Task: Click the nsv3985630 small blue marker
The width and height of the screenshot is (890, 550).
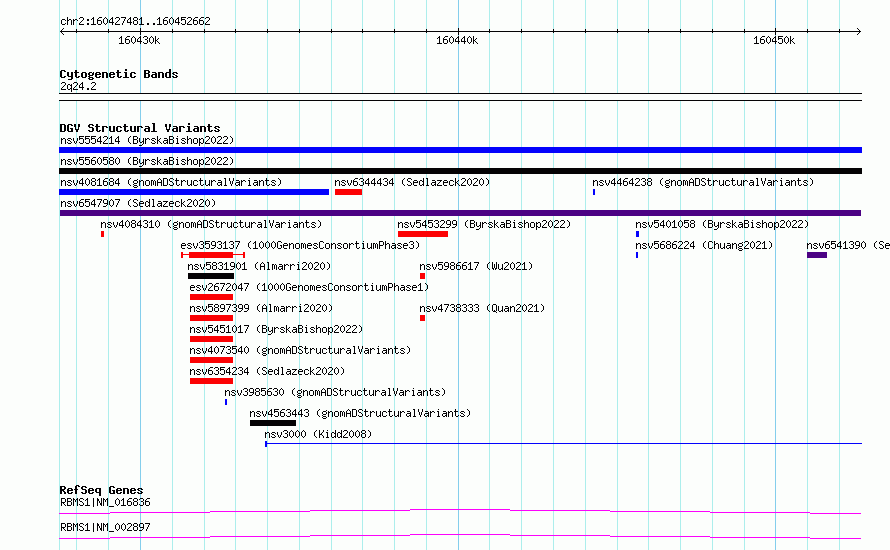Action: 226,402
